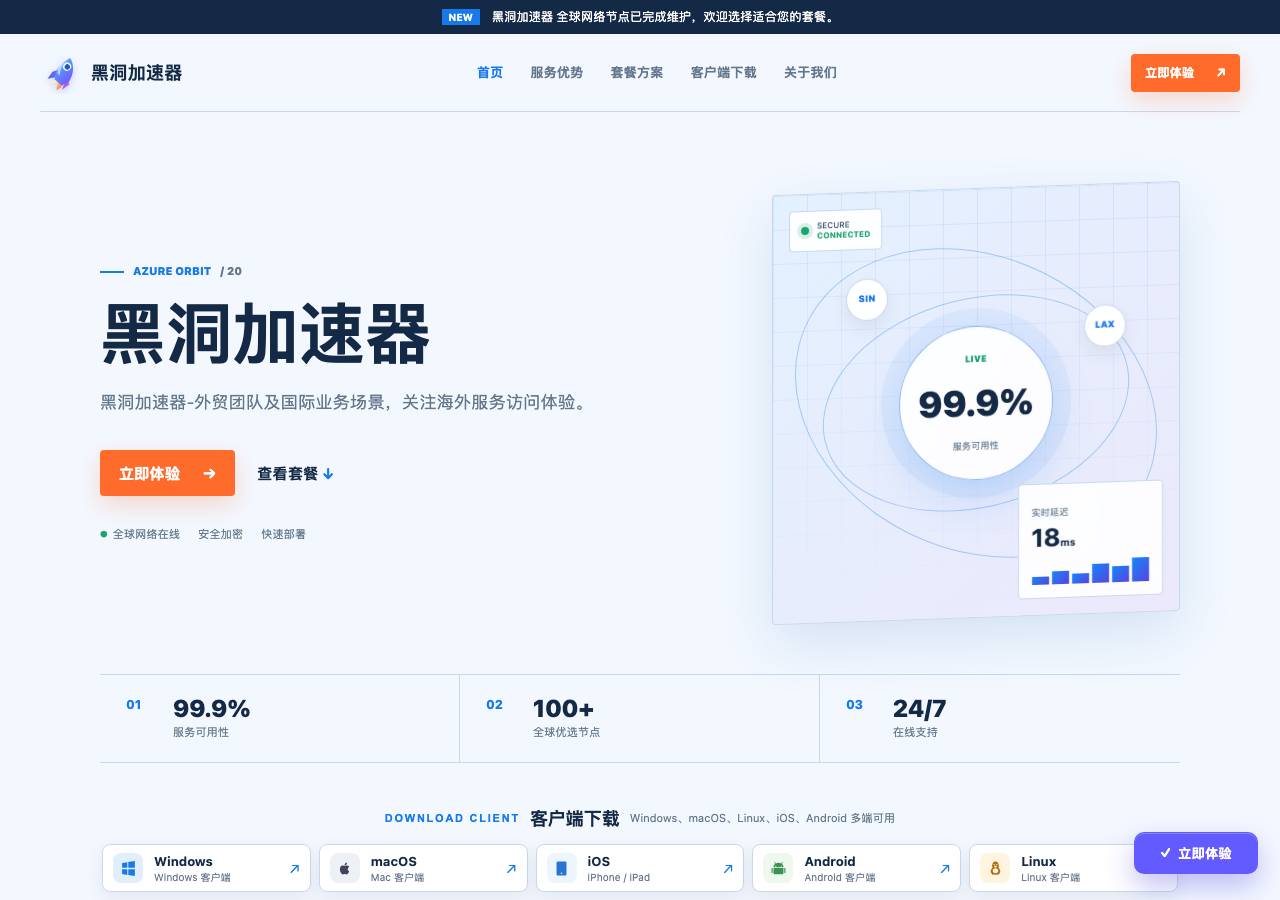The height and width of the screenshot is (900, 1280).
Task: Click the large 黑洞加速器 hero heading
Action: click(266, 334)
